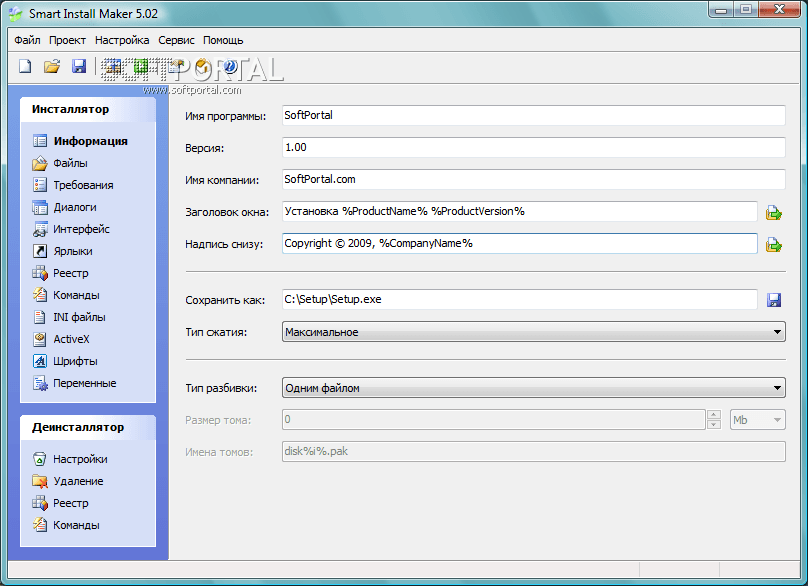Open Команды under the Инсталлятор panel
Viewport: 808px width, 586px height.
66,295
